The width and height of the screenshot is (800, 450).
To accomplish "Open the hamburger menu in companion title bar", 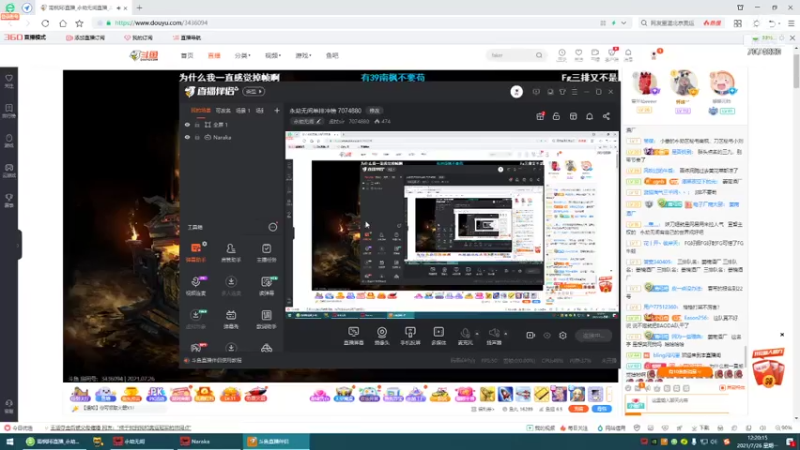I will [x=574, y=92].
